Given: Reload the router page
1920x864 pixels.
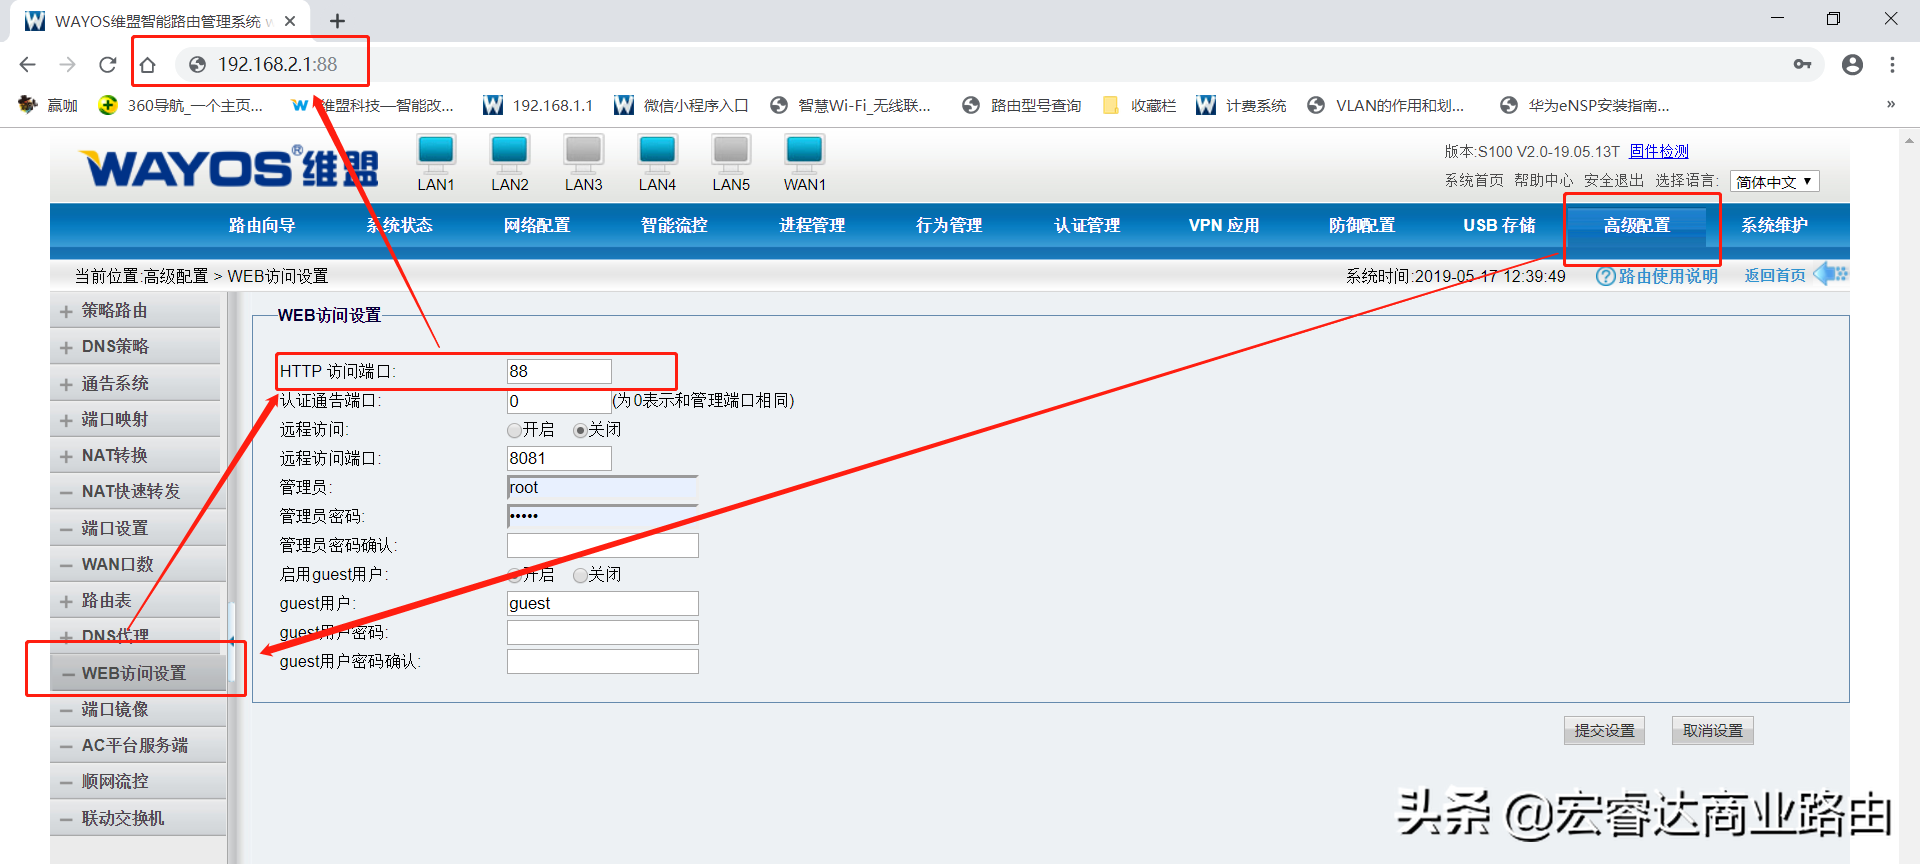Looking at the screenshot, I should coord(107,64).
